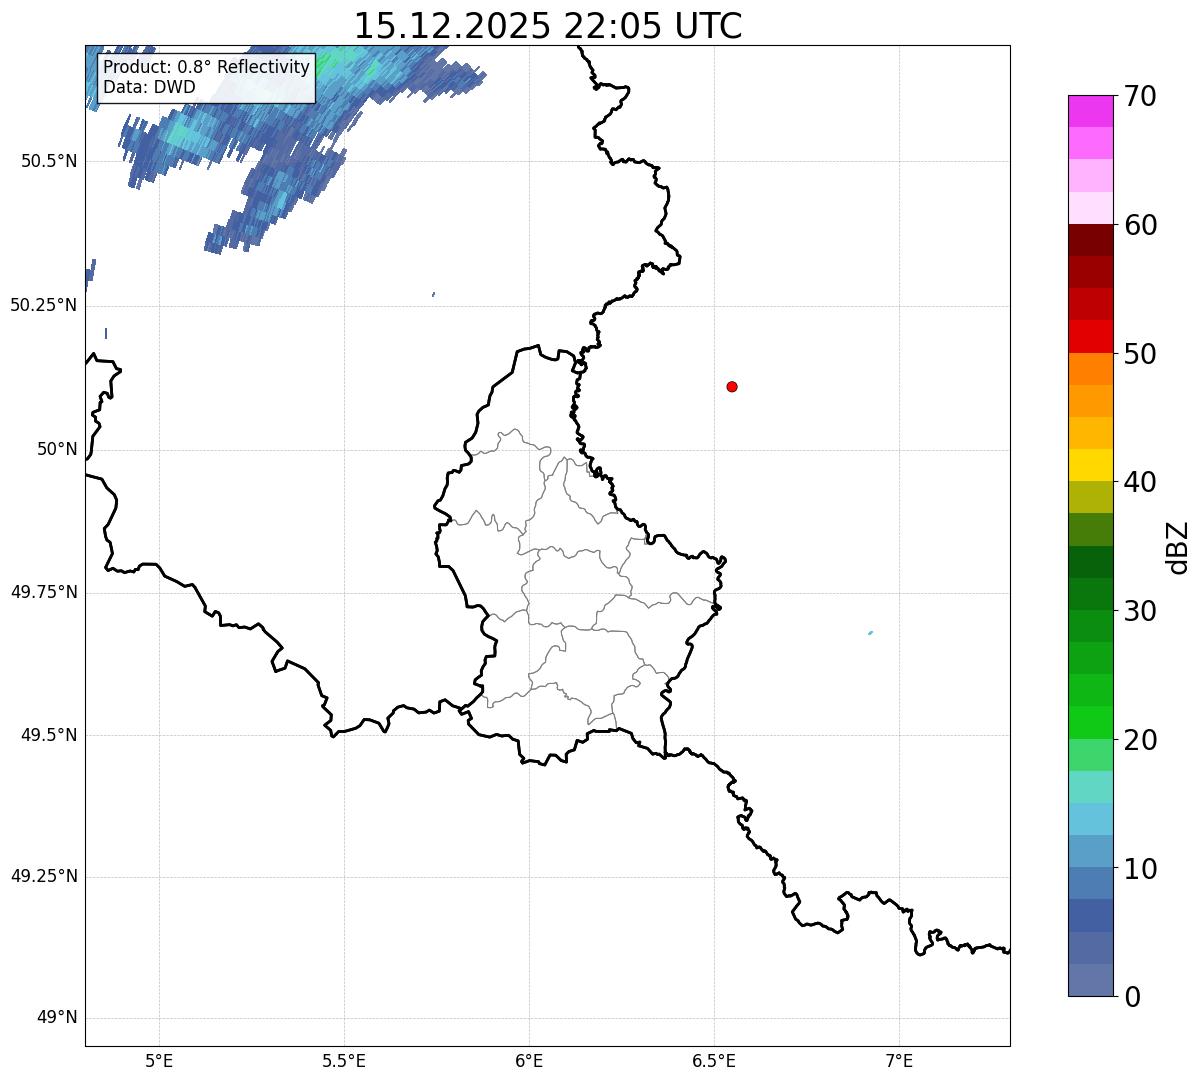This screenshot has height=1081, width=1202.
Task: Click the 0 value on the colorbar
Action: 1130,997
